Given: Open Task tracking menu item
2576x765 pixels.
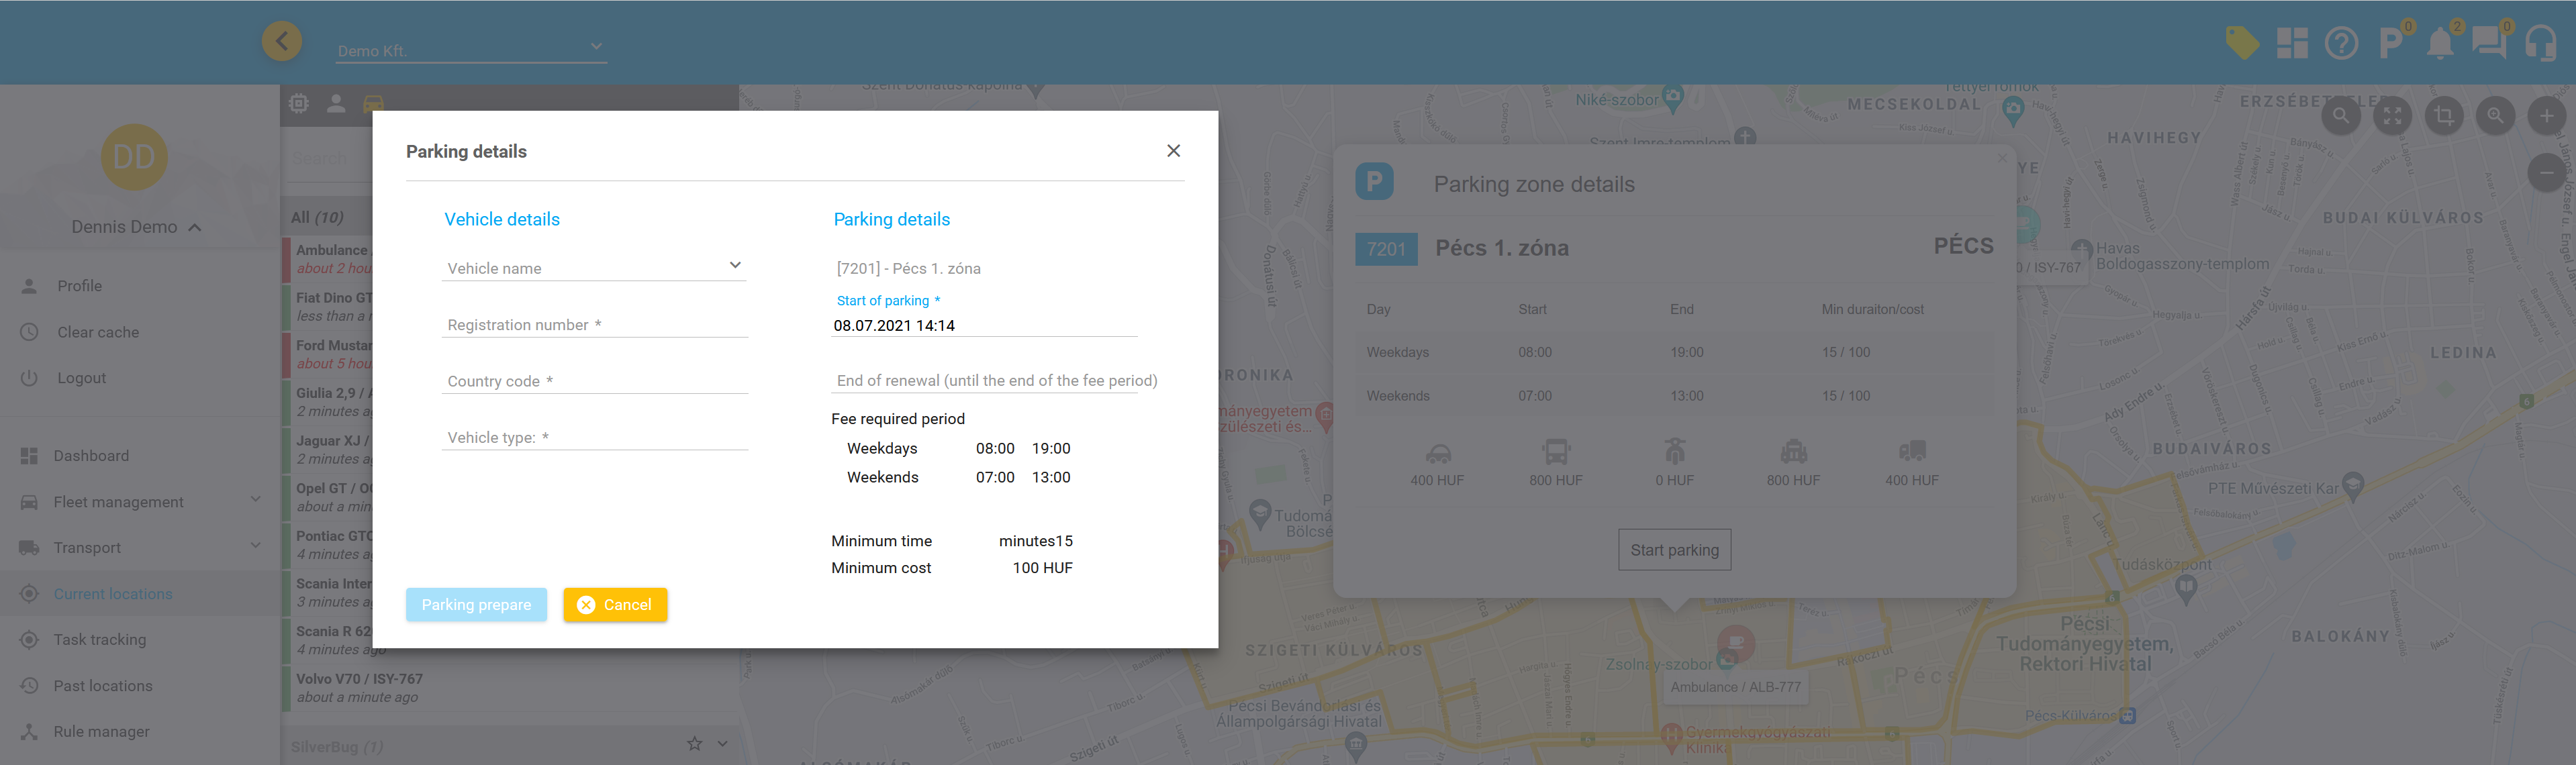Looking at the screenshot, I should [x=100, y=640].
